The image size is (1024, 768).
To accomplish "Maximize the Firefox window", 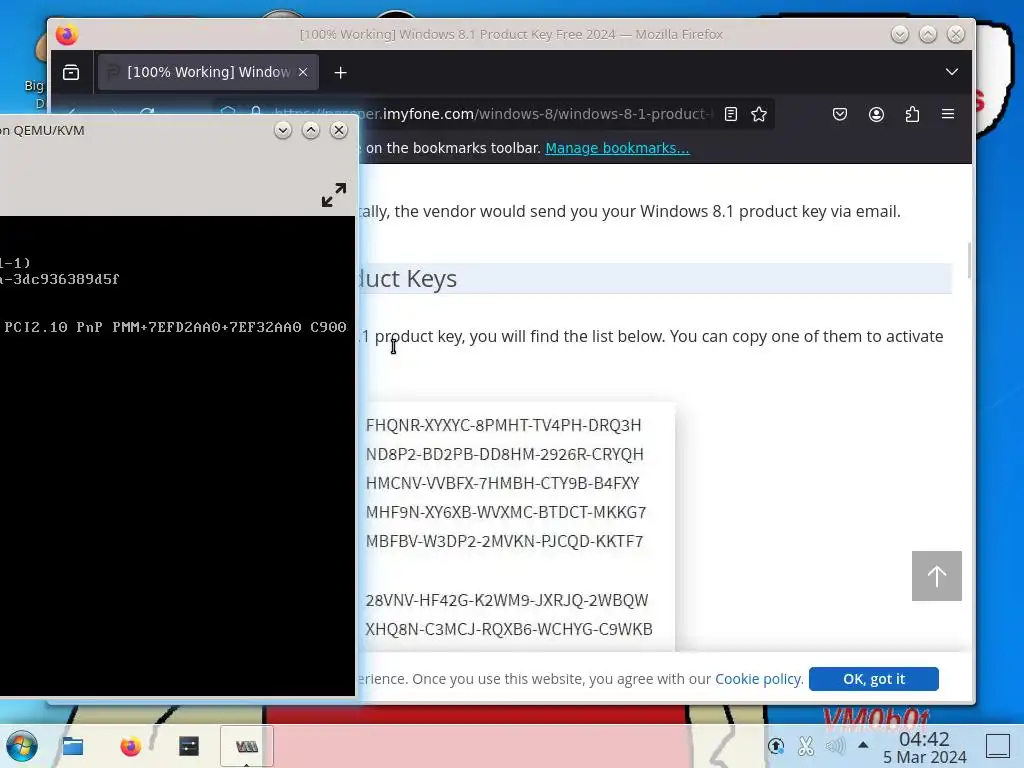I will [928, 34].
